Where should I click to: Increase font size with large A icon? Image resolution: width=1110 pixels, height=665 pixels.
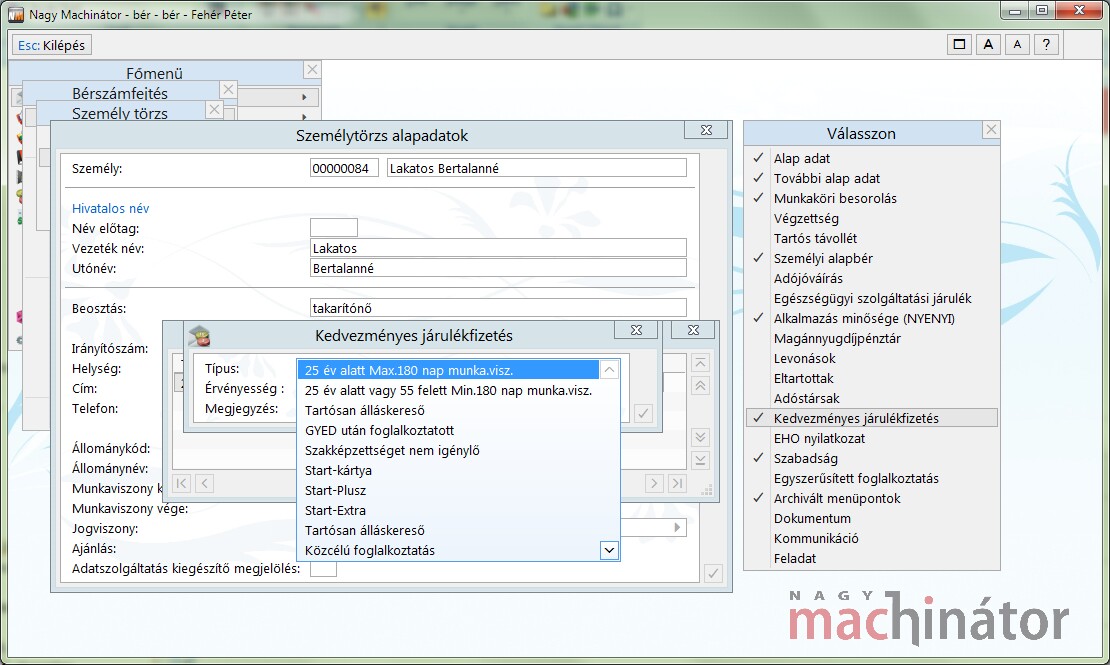988,45
